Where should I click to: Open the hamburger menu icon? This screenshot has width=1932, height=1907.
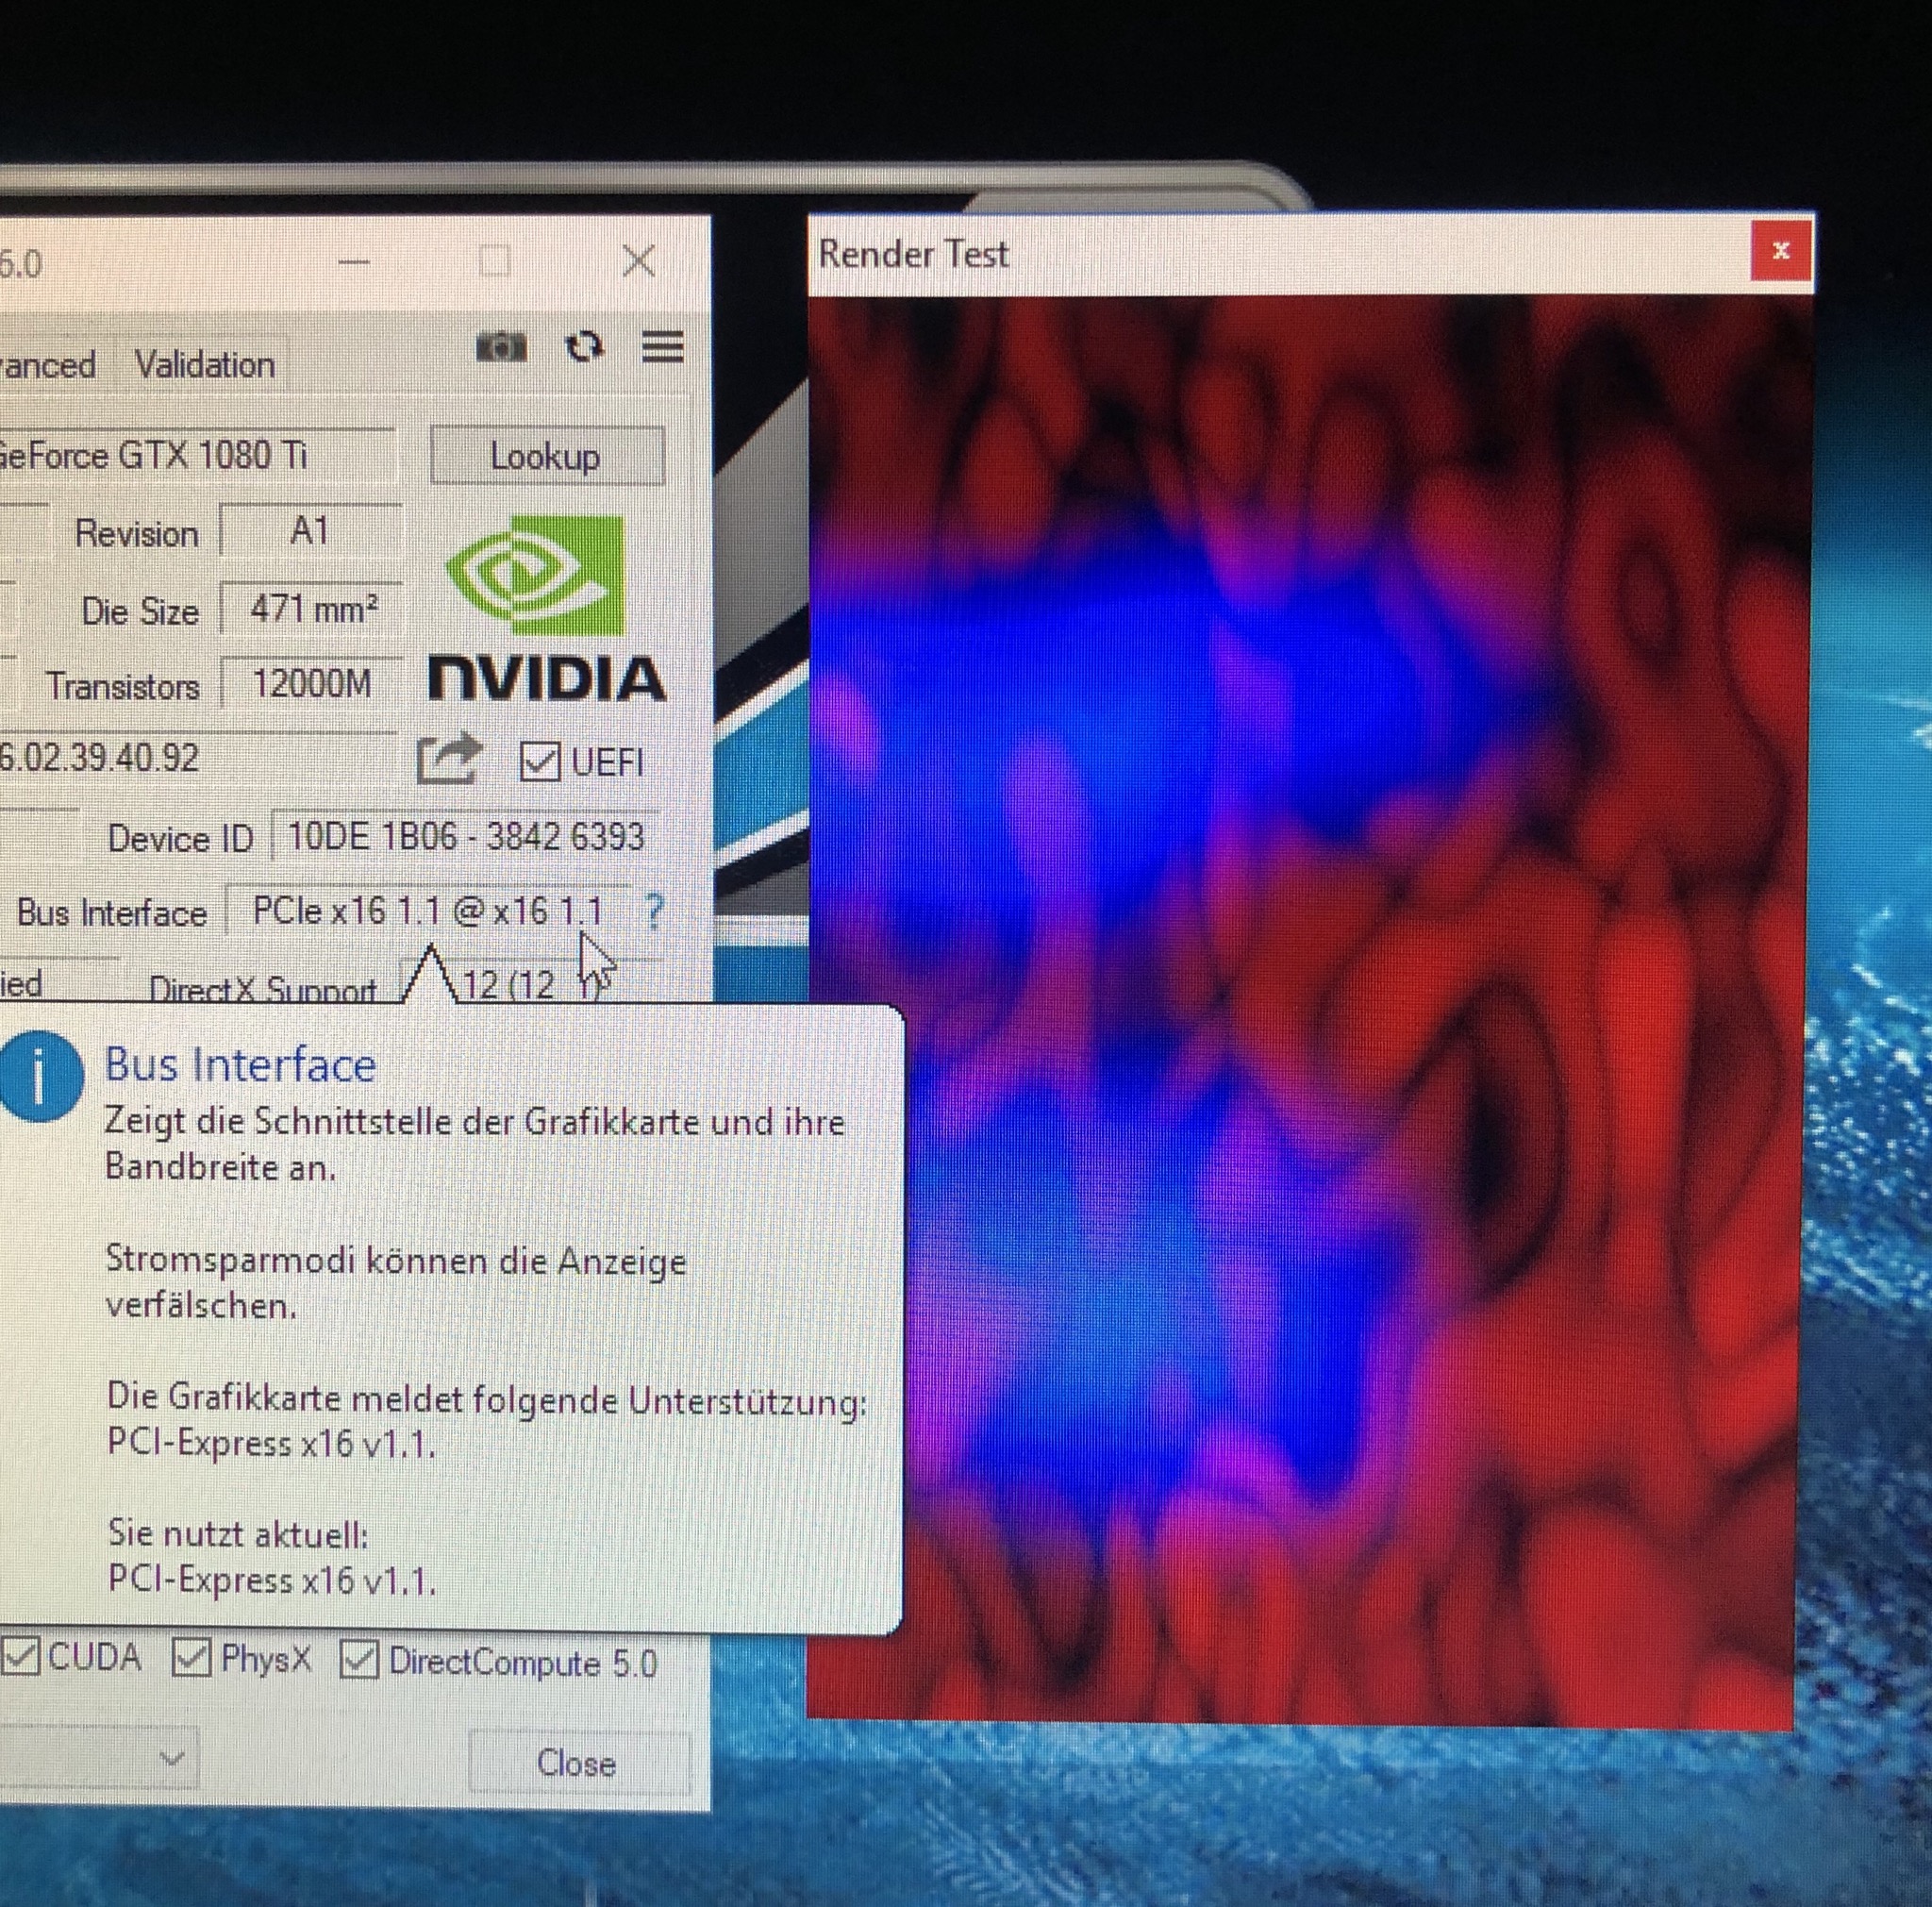pyautogui.click(x=662, y=347)
